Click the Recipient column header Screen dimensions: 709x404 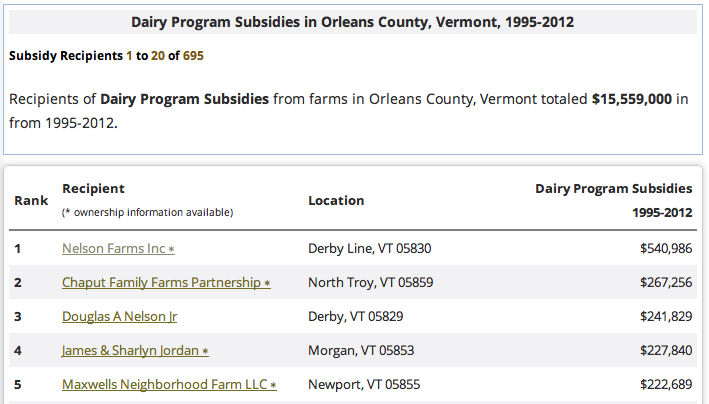(x=93, y=188)
